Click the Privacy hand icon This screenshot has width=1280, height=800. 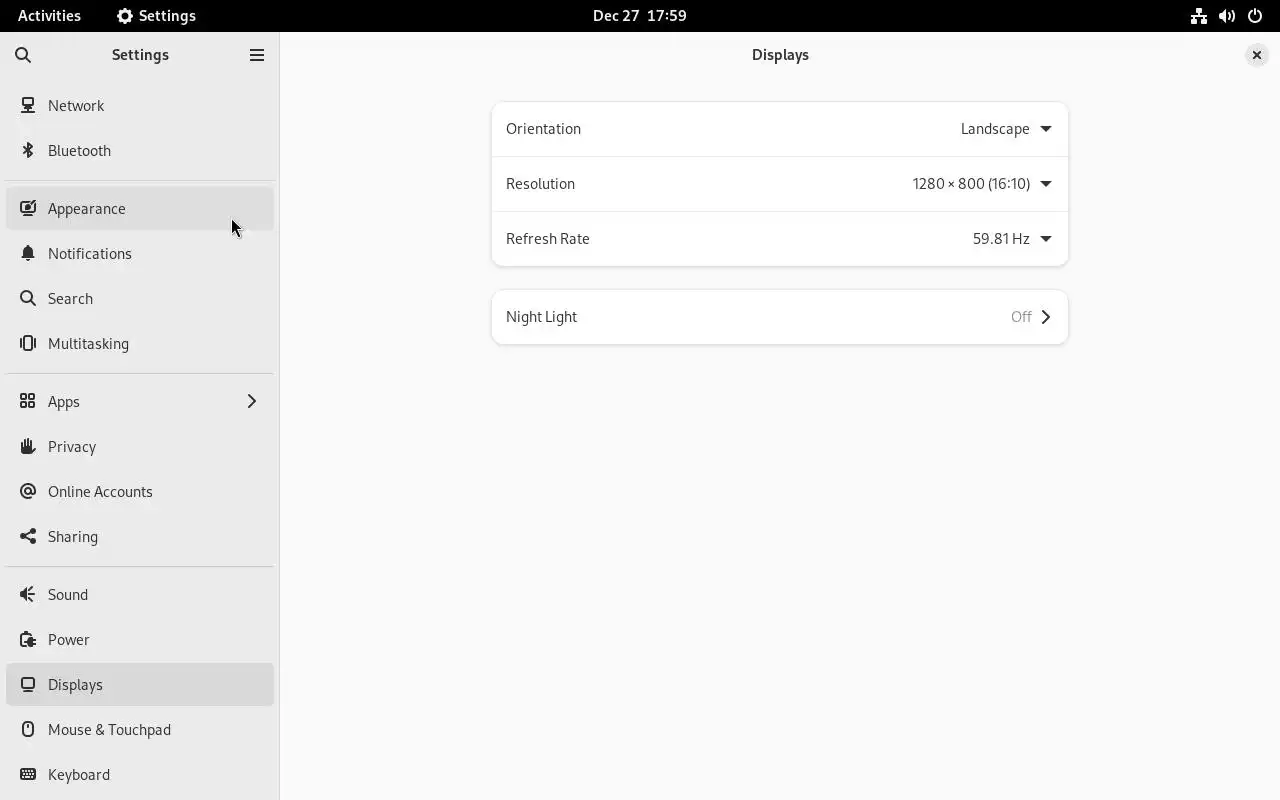[28, 446]
